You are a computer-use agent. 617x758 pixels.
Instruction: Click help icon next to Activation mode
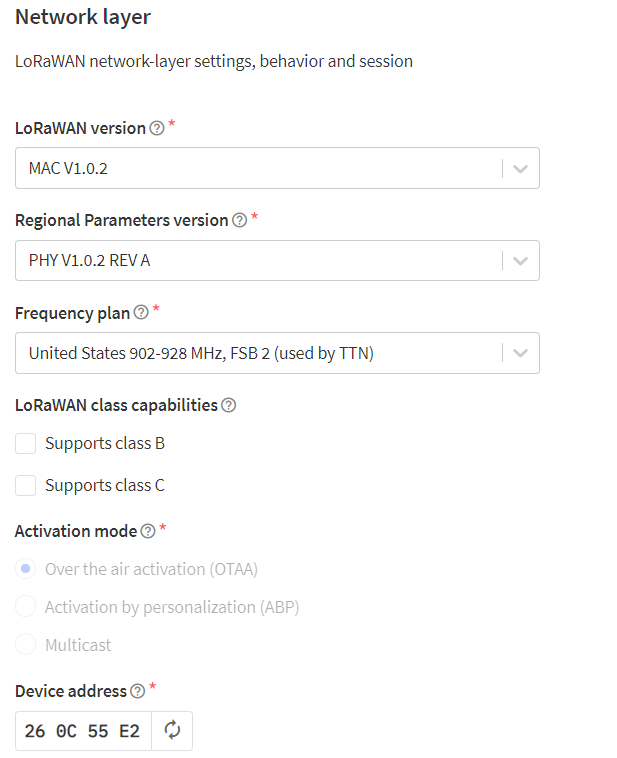(148, 531)
